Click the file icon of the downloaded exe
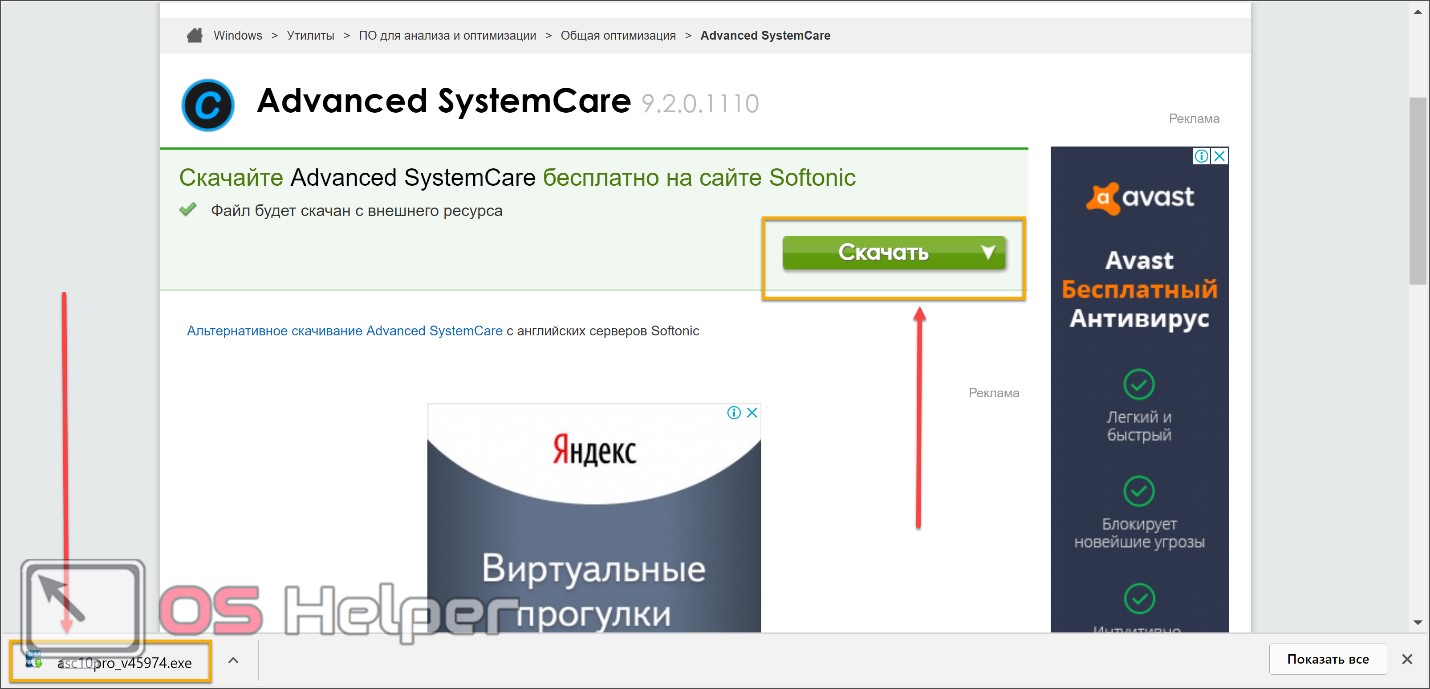This screenshot has height=689, width=1430. [35, 660]
